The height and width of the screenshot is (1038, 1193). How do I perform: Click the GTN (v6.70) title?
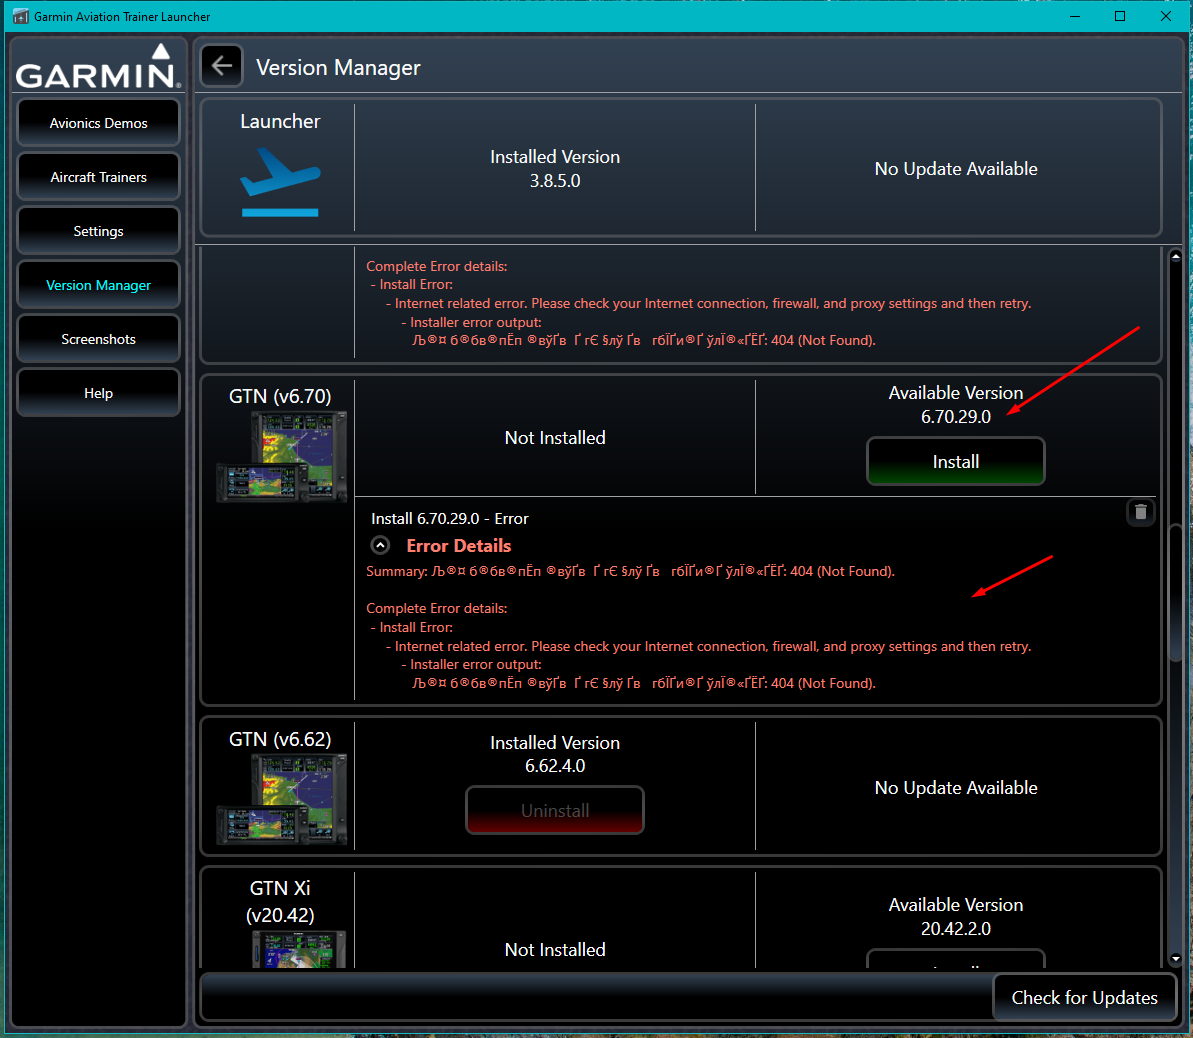[280, 396]
